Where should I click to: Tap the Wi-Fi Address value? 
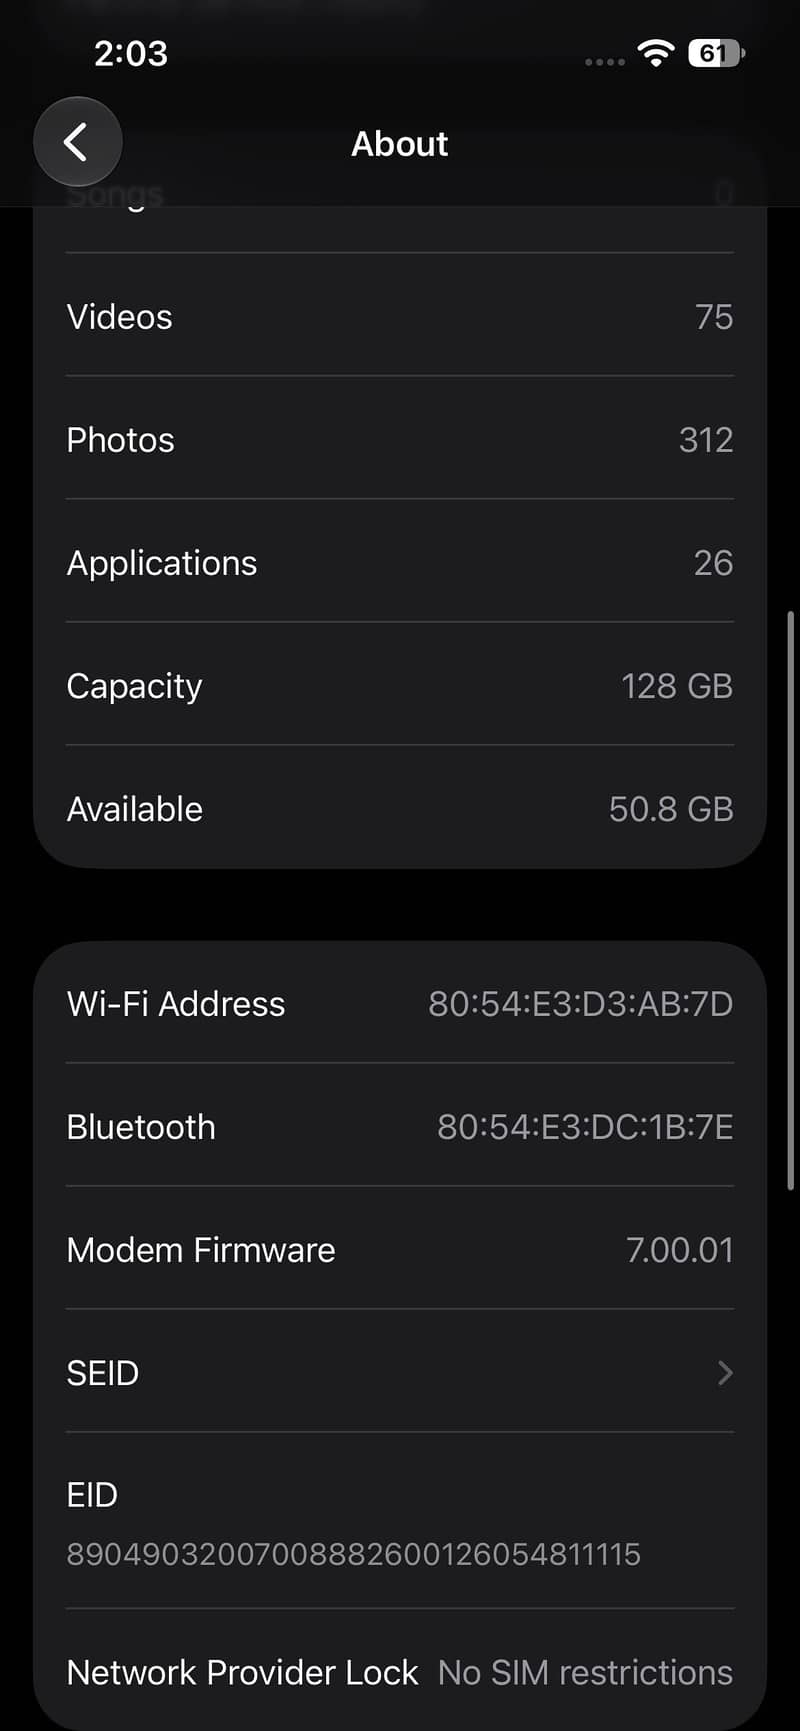click(x=581, y=1004)
